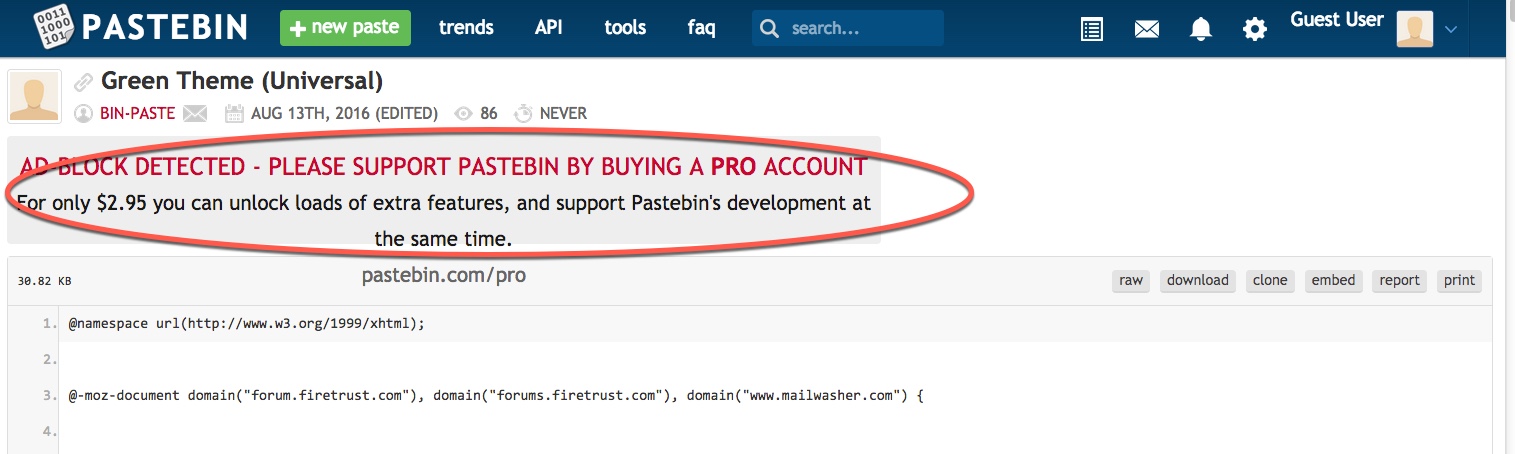Viewport: 1515px width, 454px height.
Task: Open the API menu item
Action: click(x=549, y=28)
